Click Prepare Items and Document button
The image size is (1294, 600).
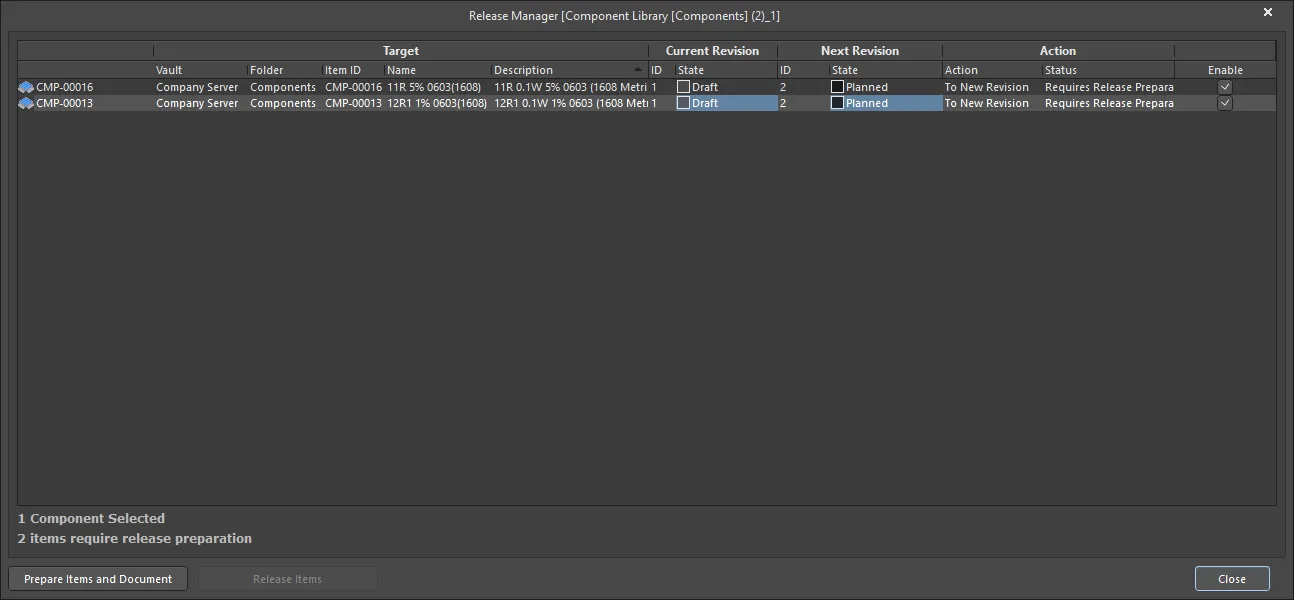[x=98, y=579]
